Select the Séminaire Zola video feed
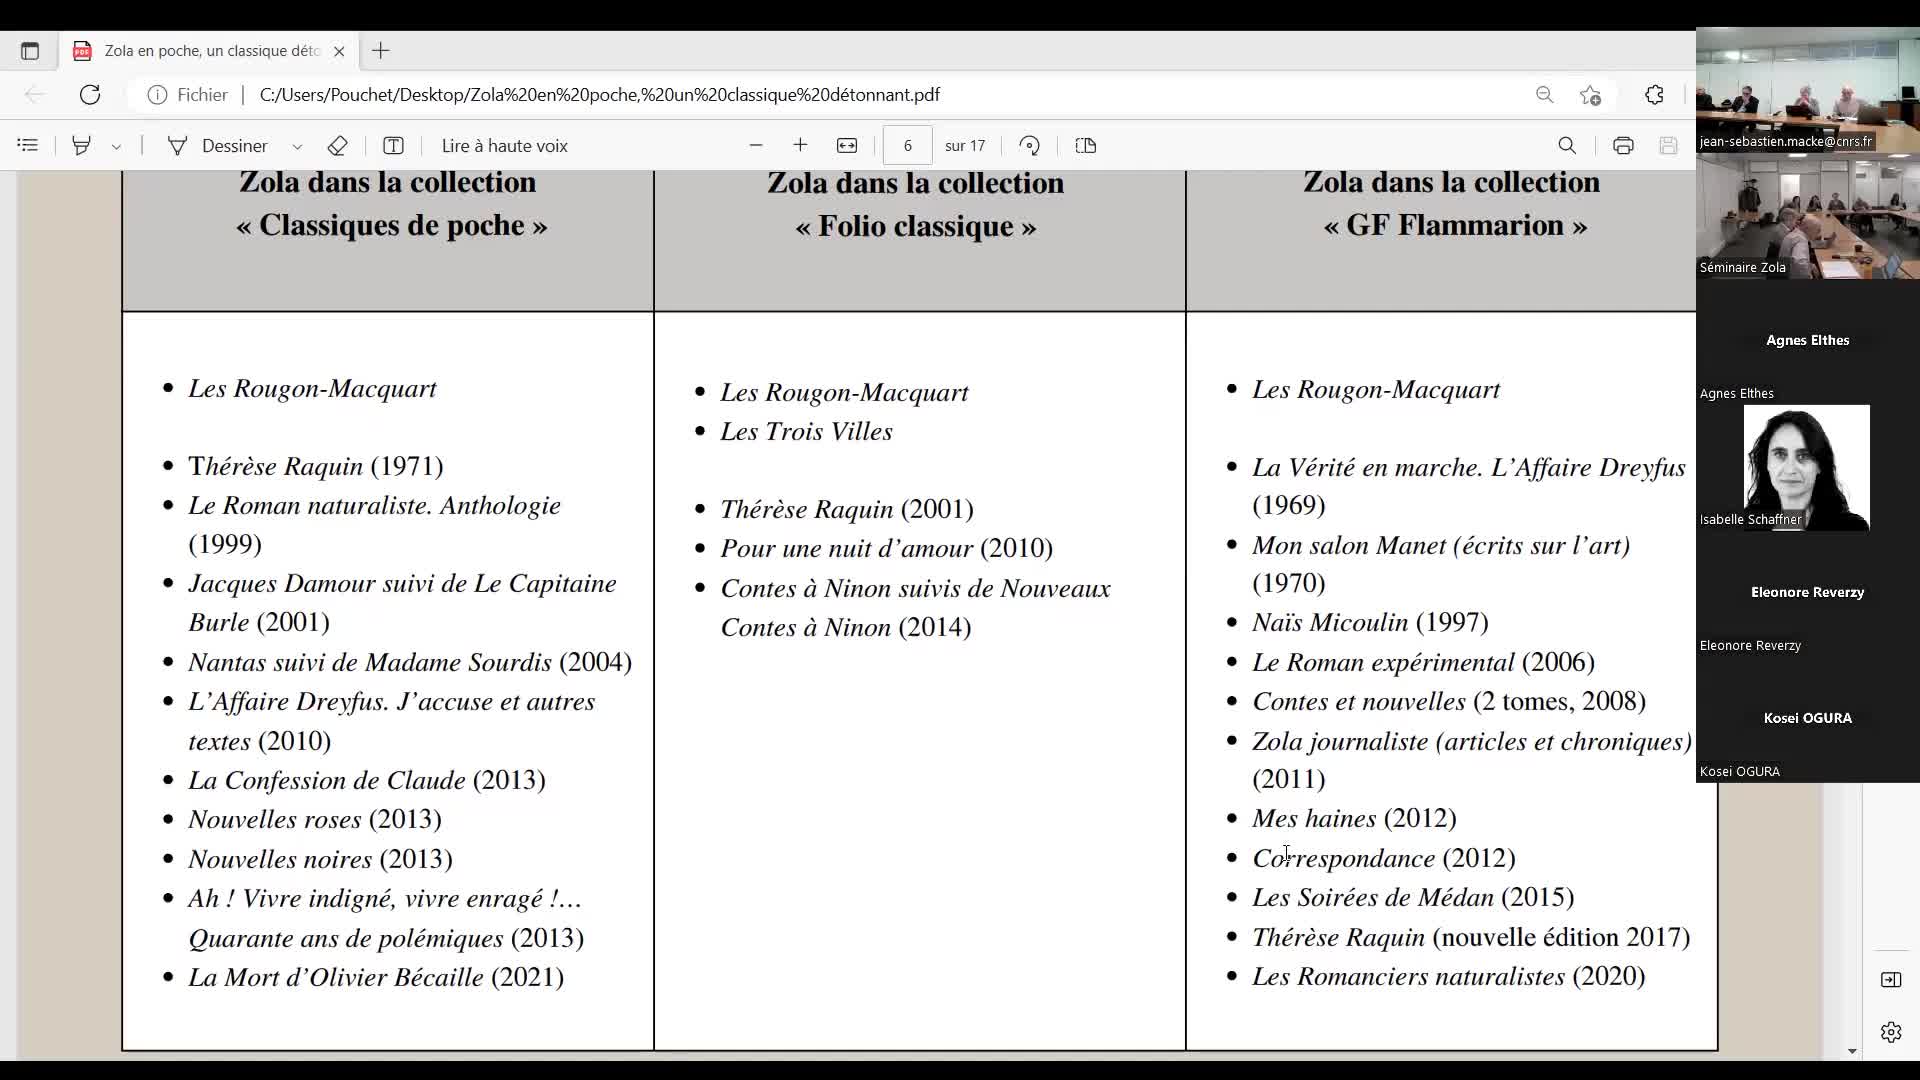The width and height of the screenshot is (1920, 1080). pyautogui.click(x=1808, y=216)
